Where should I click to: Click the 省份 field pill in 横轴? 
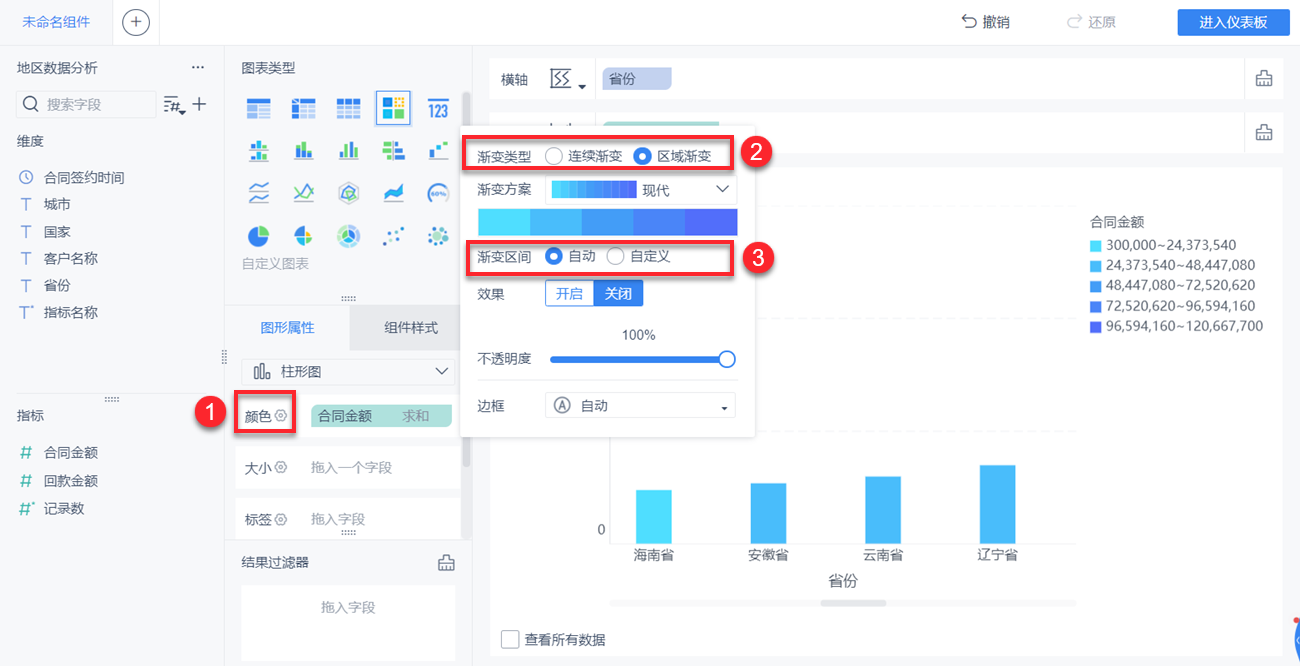(x=637, y=78)
